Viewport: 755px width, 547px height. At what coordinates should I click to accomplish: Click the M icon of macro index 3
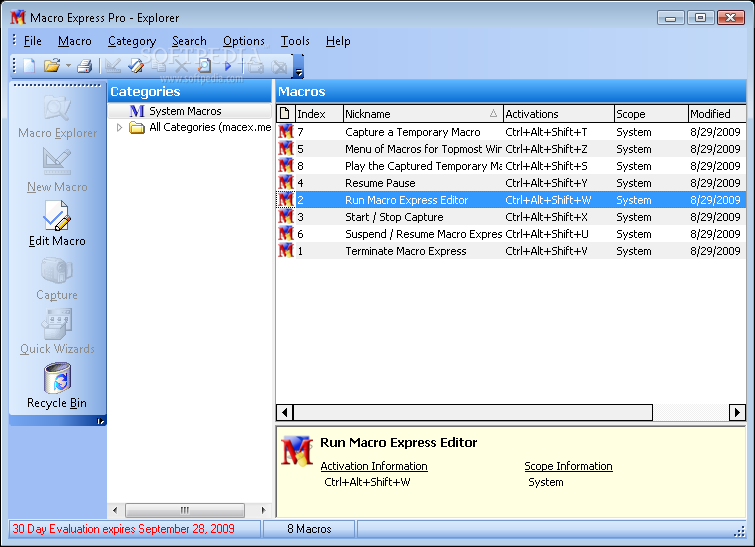click(x=286, y=217)
